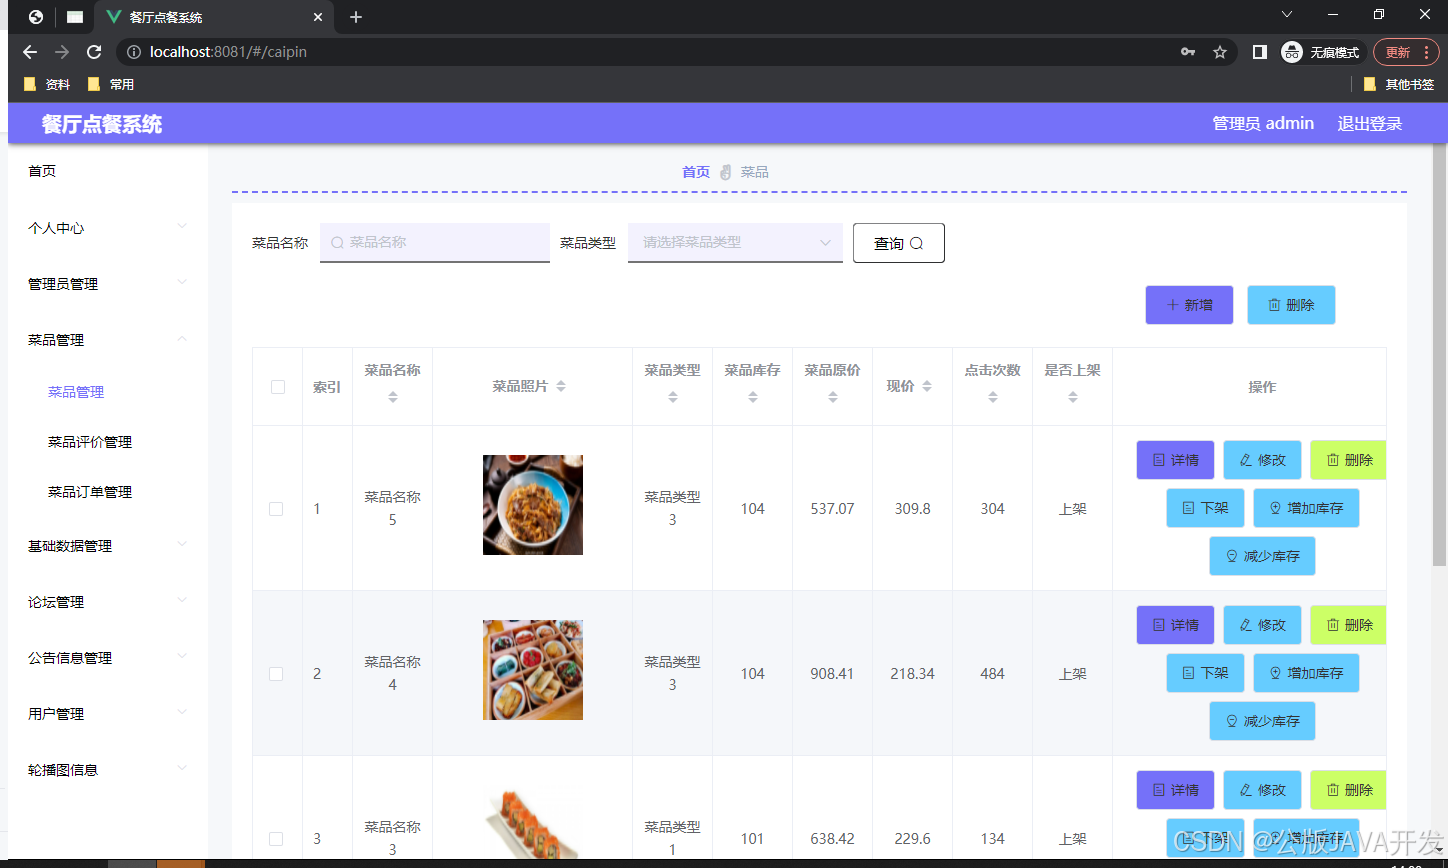Select the 菜品管理 submenu item

click(76, 392)
